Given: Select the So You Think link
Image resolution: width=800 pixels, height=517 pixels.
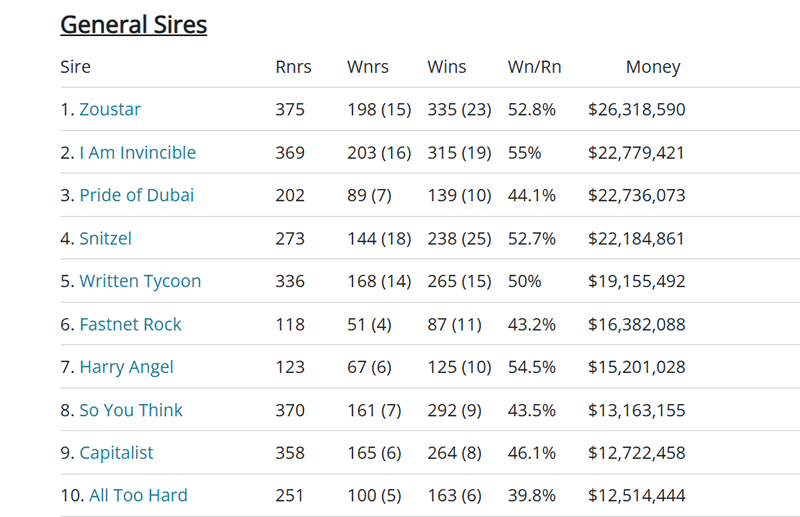Looking at the screenshot, I should [x=131, y=411].
